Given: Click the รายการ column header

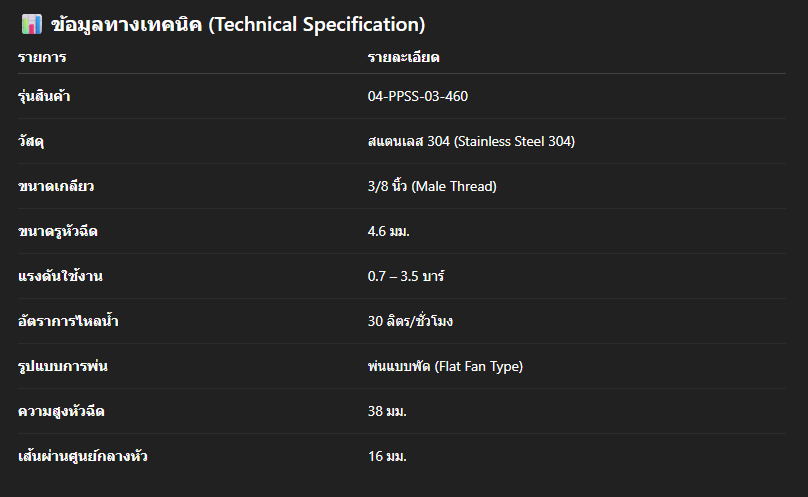Looking at the screenshot, I should pos(42,58).
